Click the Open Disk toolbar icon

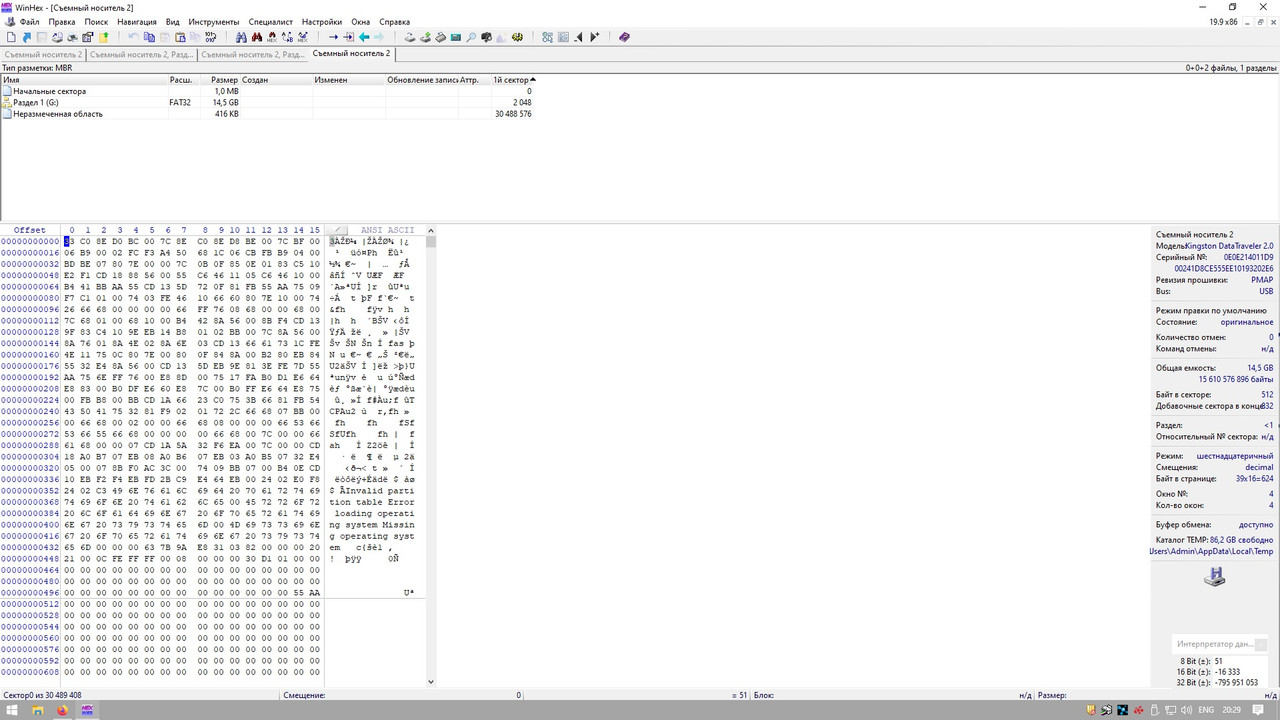click(x=410, y=37)
